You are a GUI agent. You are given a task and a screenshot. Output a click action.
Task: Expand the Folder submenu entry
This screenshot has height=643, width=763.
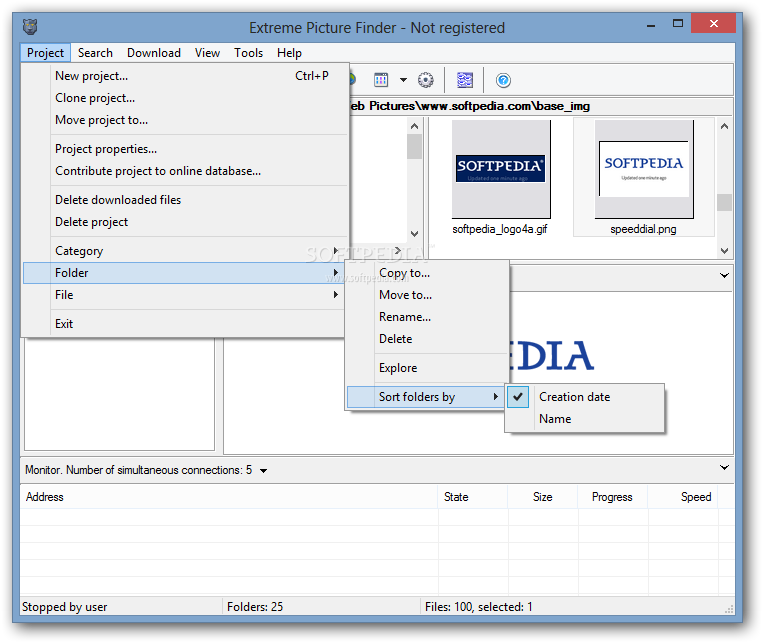(185, 273)
